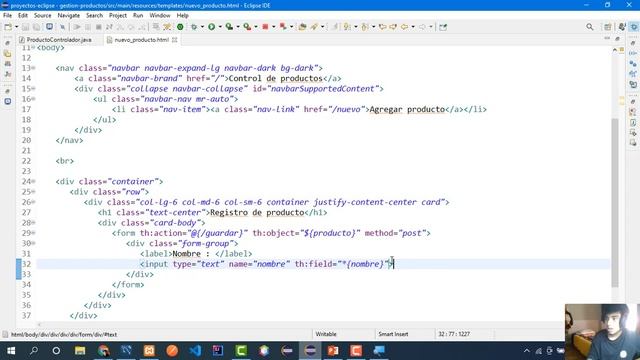This screenshot has height=360, width=640.
Task: Select the active Spring perspective icon
Action: pos(634,27)
